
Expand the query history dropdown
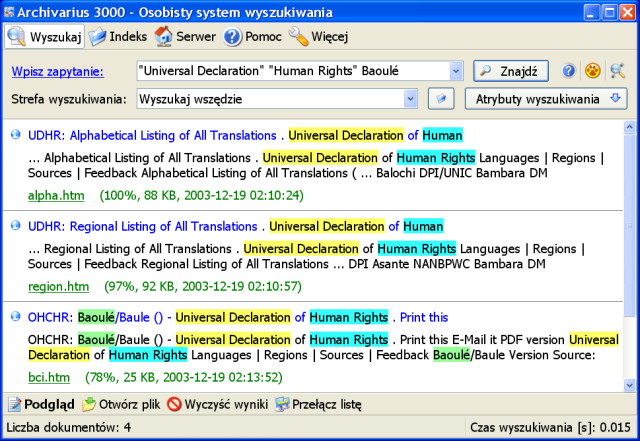456,72
